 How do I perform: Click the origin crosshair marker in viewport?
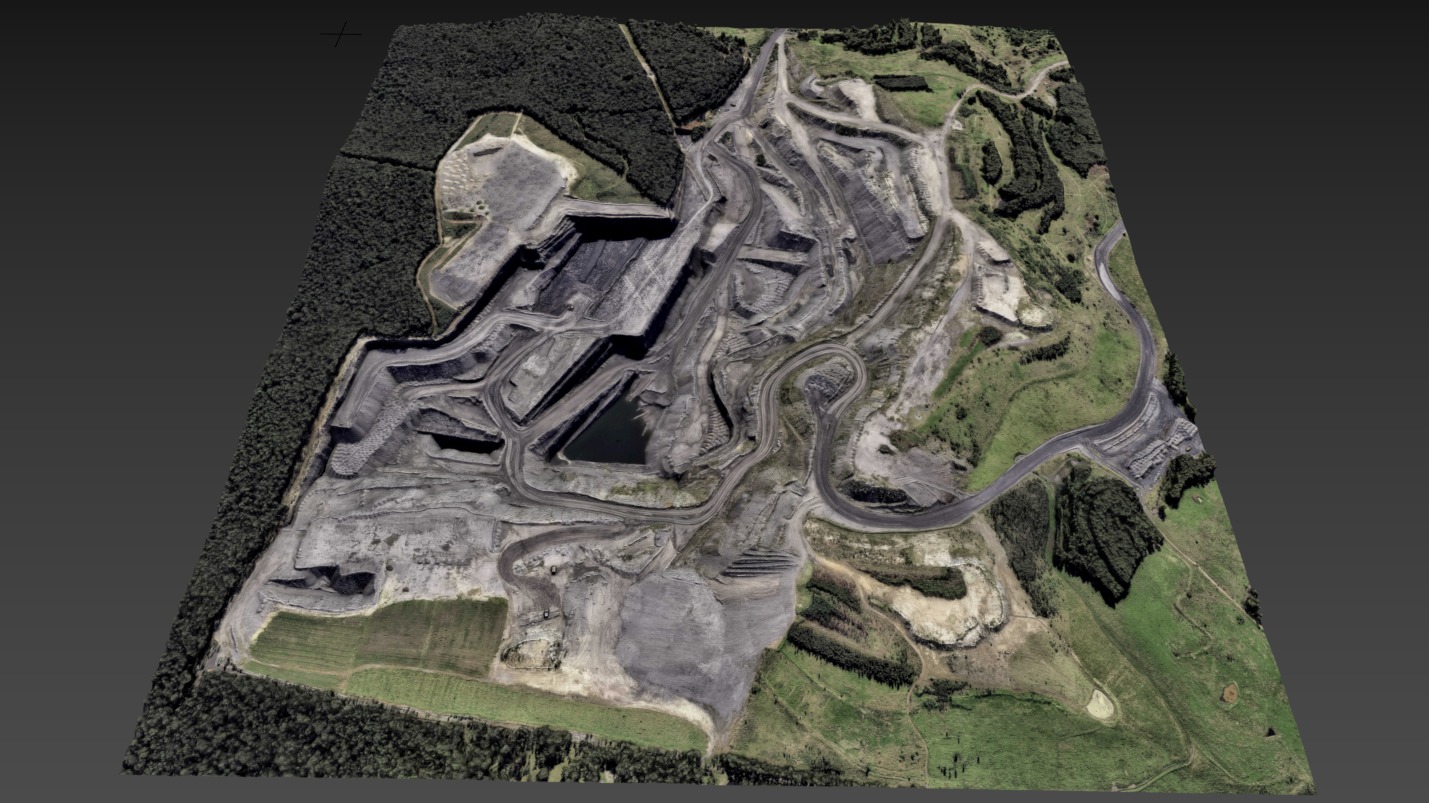click(x=342, y=35)
